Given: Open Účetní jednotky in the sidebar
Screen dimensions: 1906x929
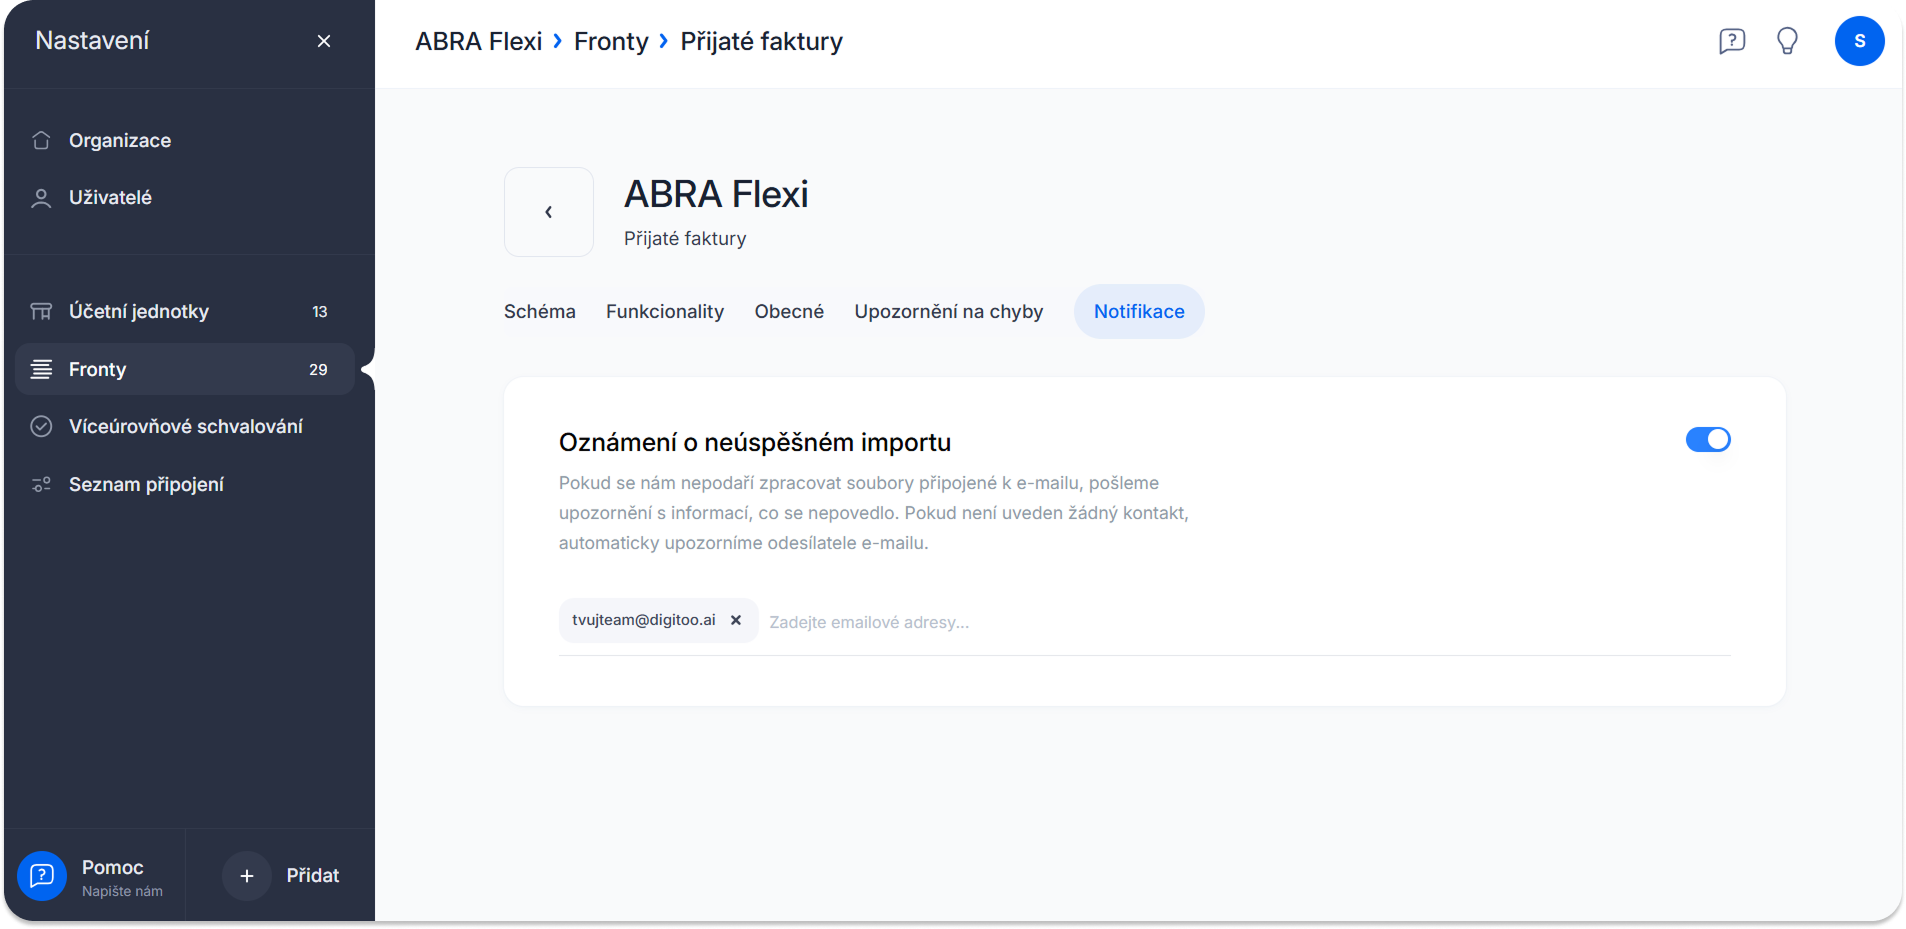Looking at the screenshot, I should tap(186, 311).
